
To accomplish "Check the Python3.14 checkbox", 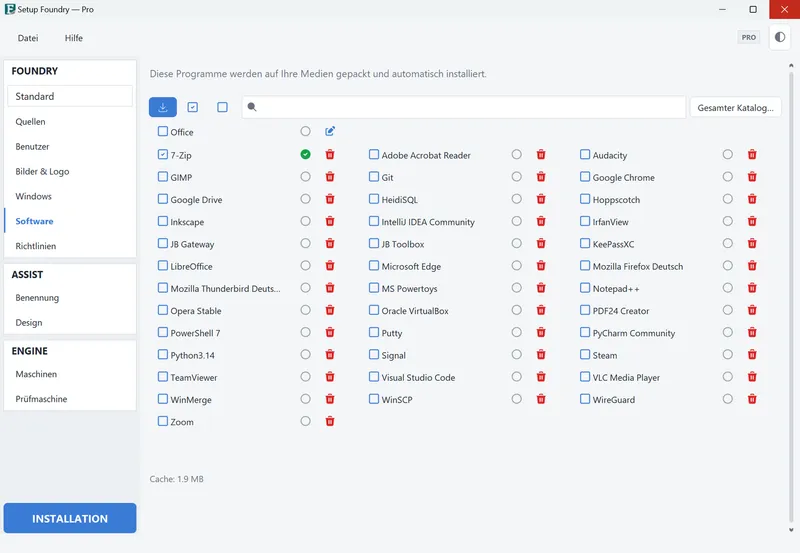I will pyautogui.click(x=163, y=354).
